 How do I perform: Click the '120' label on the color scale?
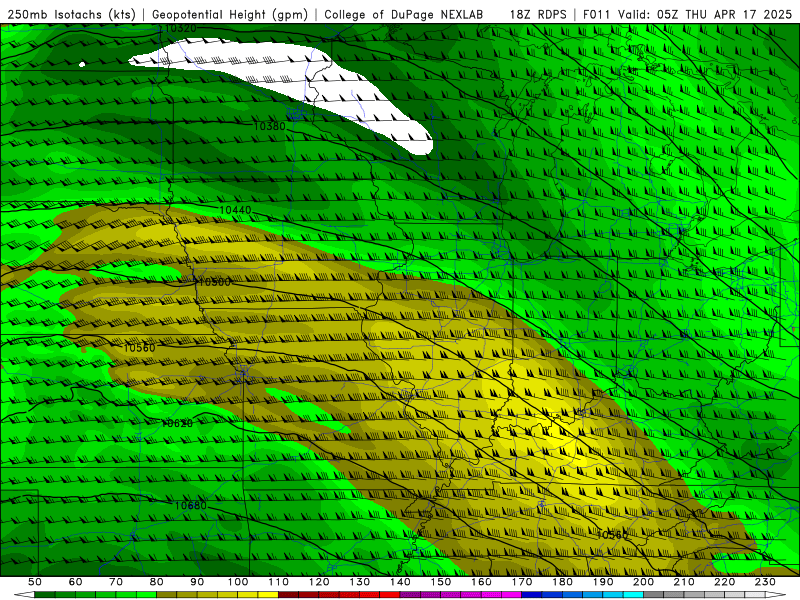(319, 582)
